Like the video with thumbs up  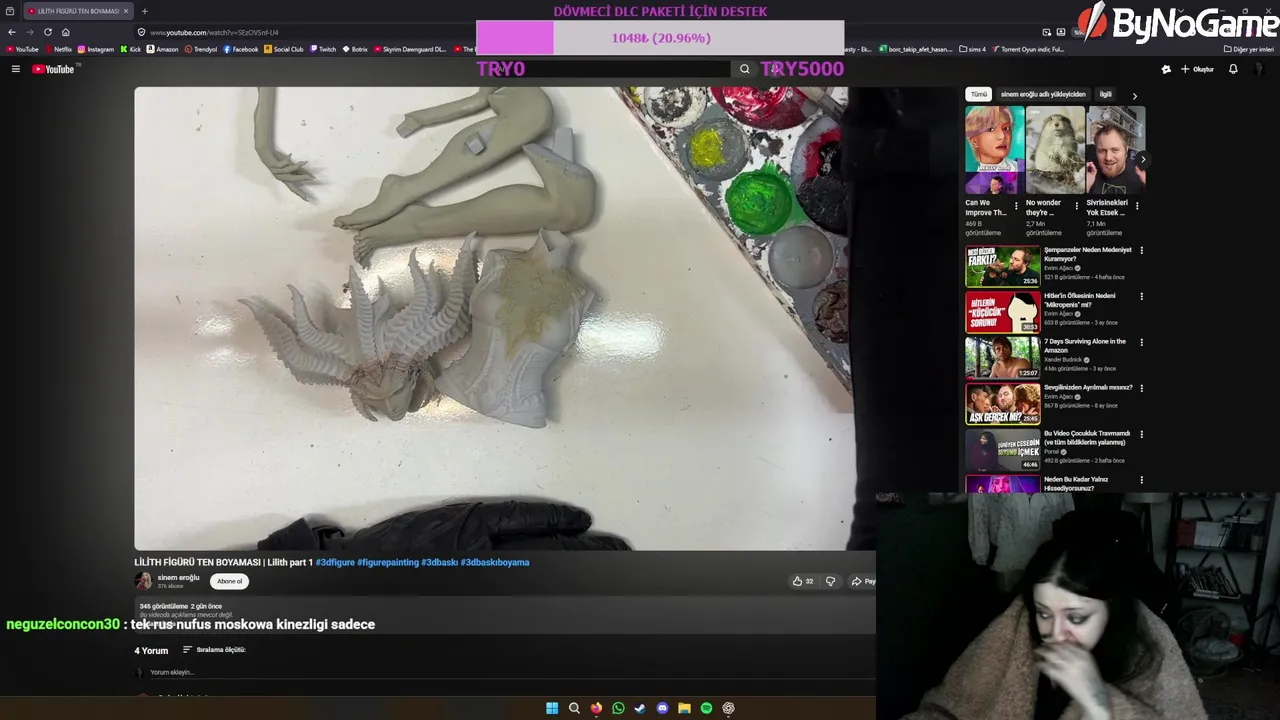pyautogui.click(x=802, y=581)
